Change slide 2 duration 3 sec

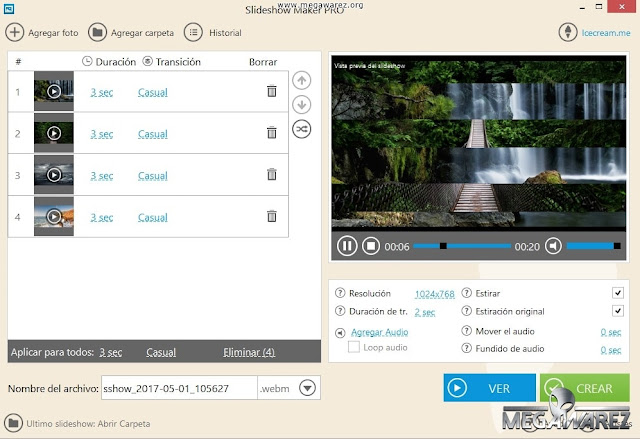click(102, 134)
